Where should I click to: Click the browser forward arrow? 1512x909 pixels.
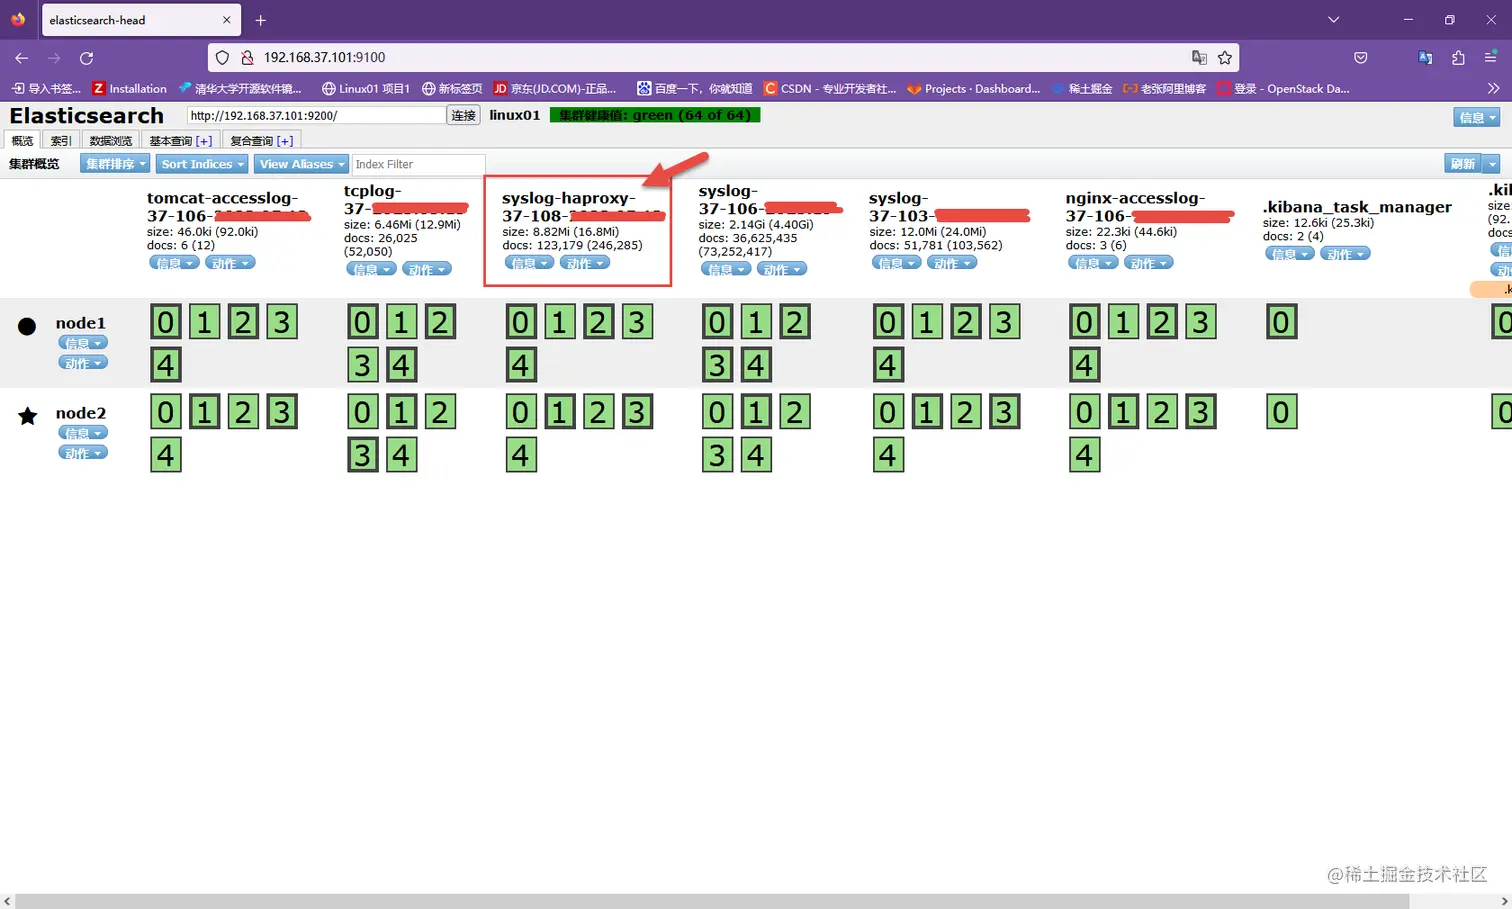pyautogui.click(x=54, y=58)
